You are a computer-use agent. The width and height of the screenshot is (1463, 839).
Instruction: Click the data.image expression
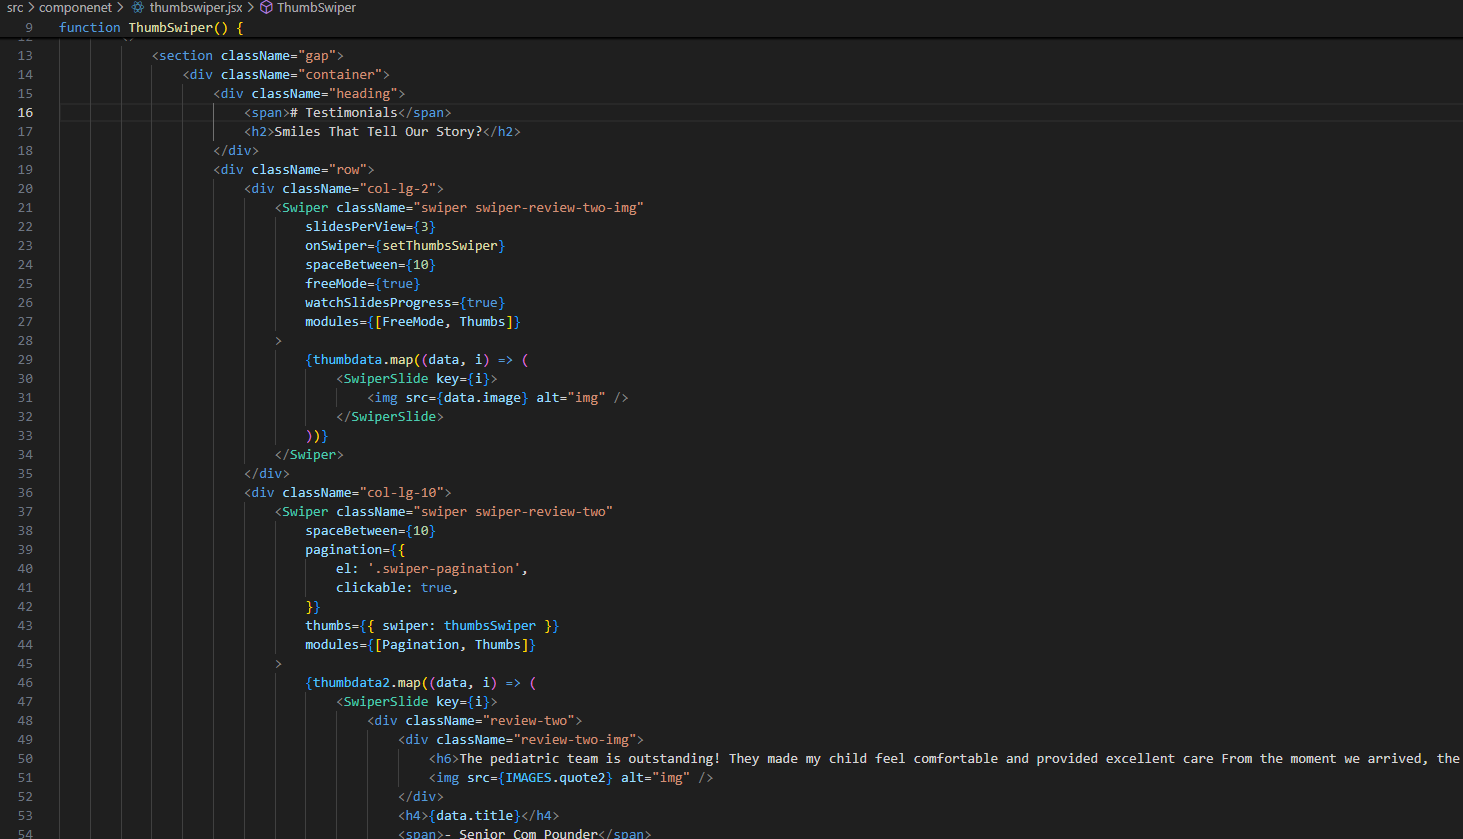pos(482,397)
